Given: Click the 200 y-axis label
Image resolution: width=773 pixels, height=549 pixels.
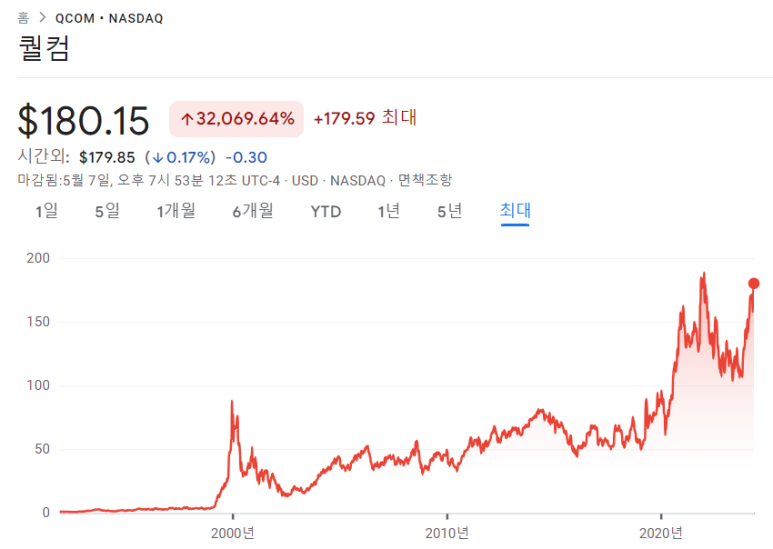Looking at the screenshot, I should point(38,258).
